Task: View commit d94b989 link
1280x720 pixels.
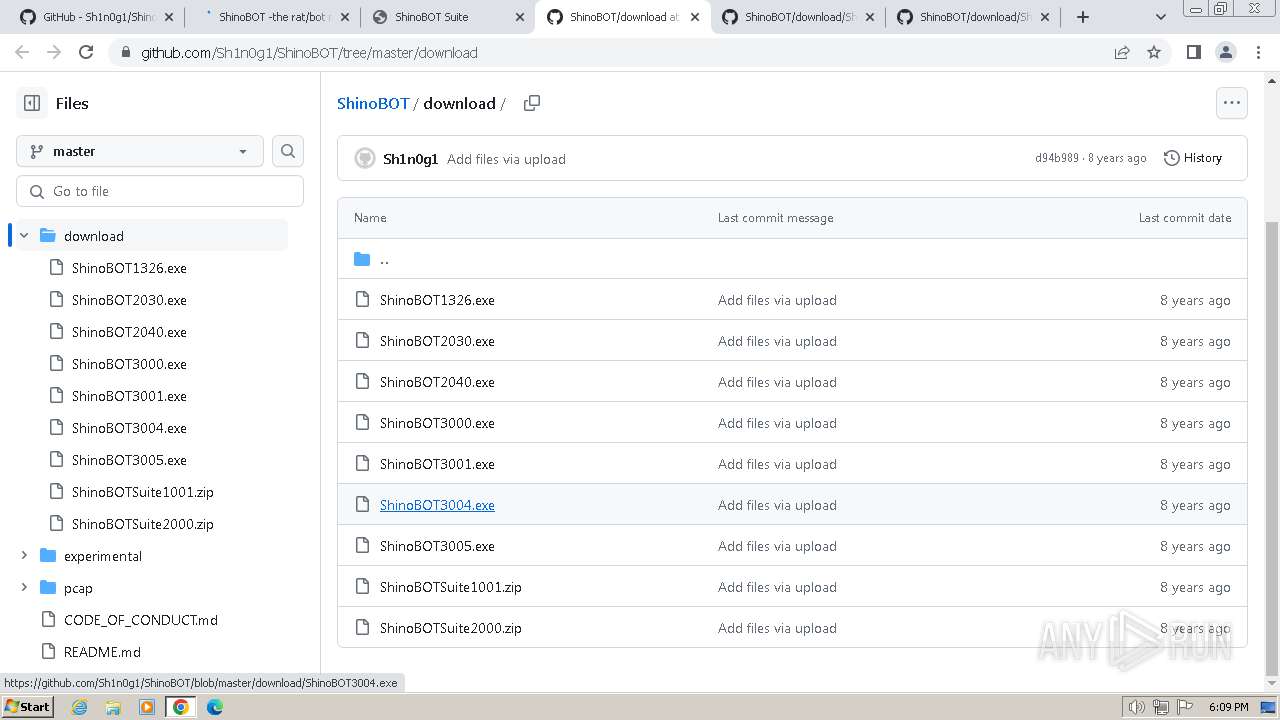Action: (x=1057, y=158)
